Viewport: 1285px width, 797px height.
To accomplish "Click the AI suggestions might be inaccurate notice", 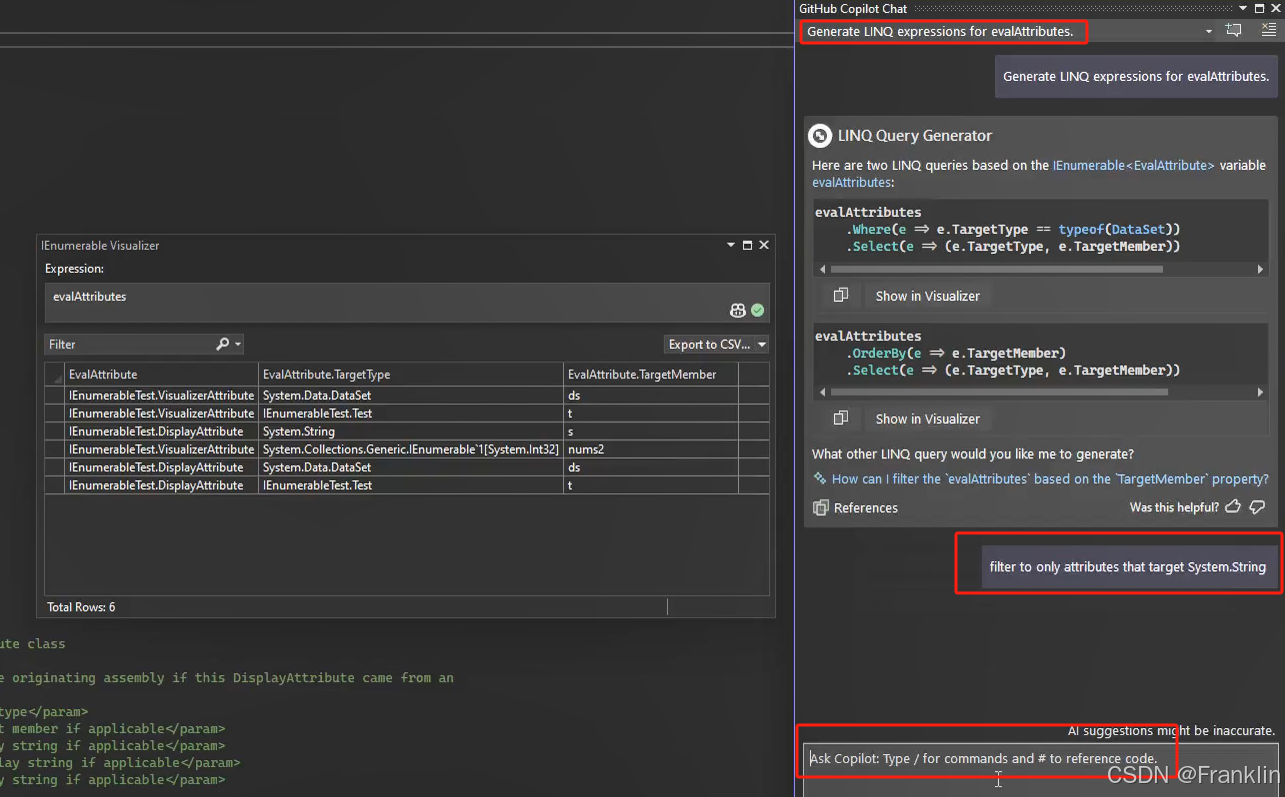I will (1171, 731).
